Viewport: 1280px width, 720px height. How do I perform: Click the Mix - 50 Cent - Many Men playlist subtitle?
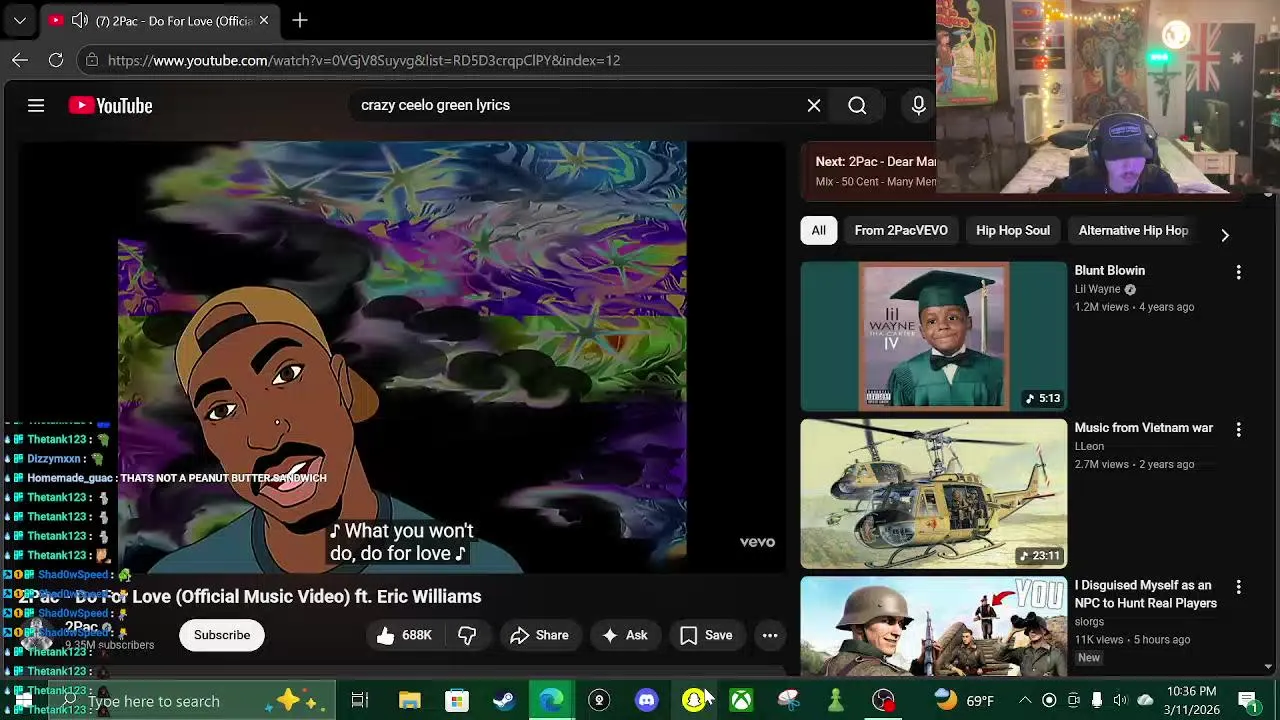(875, 181)
